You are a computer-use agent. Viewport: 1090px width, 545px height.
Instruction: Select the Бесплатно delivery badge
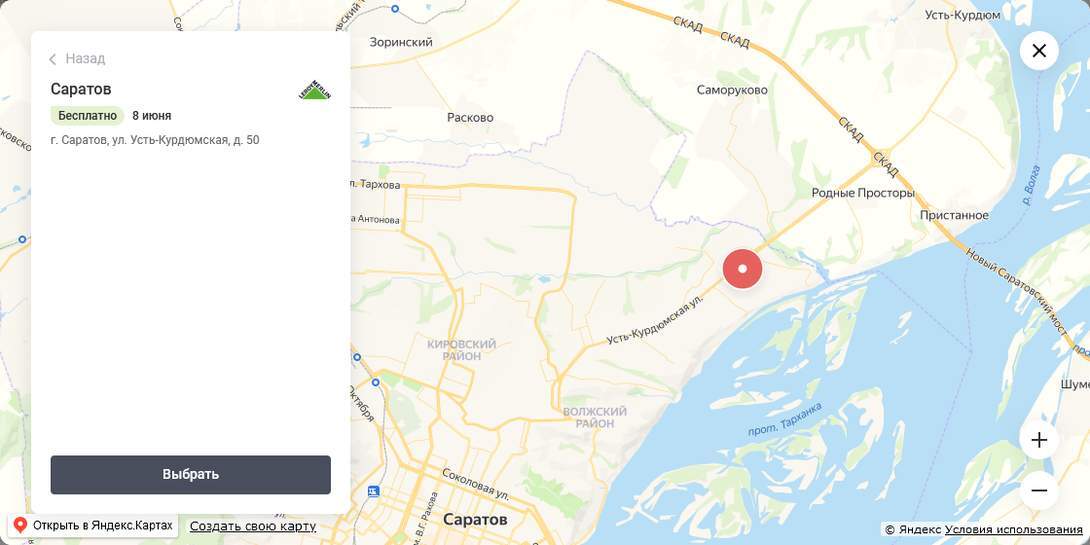tap(87, 115)
